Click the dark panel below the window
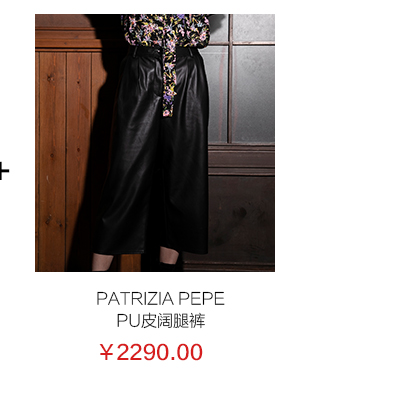Screen dimensions: 400x403 (242, 217)
